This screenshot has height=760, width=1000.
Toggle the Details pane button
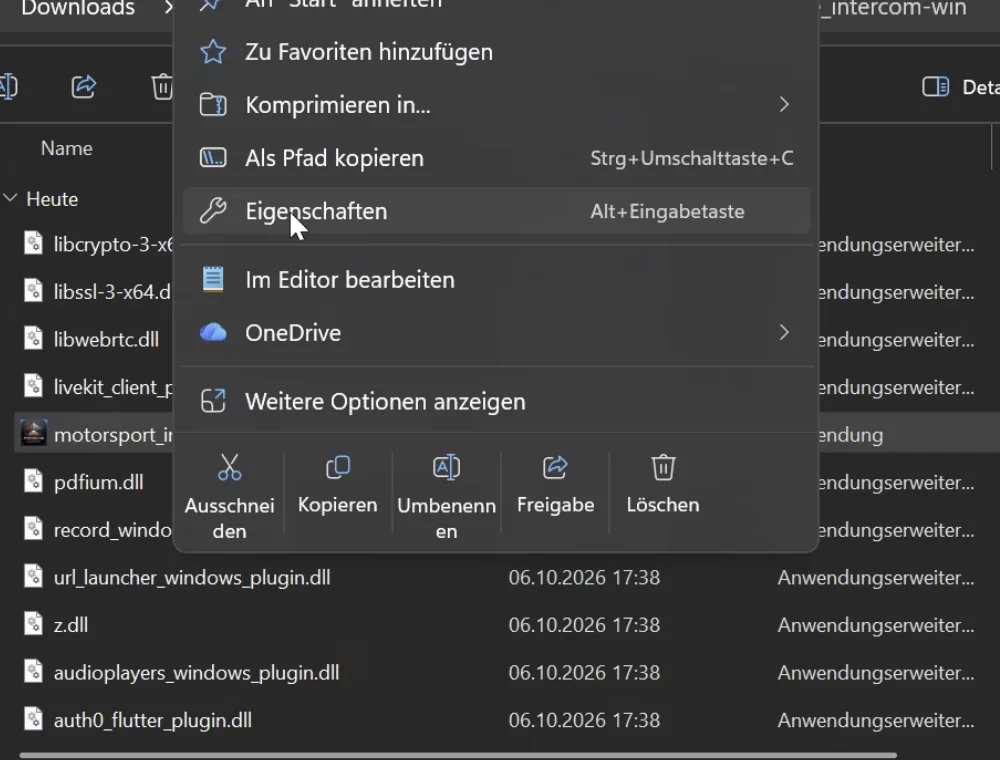coord(960,87)
